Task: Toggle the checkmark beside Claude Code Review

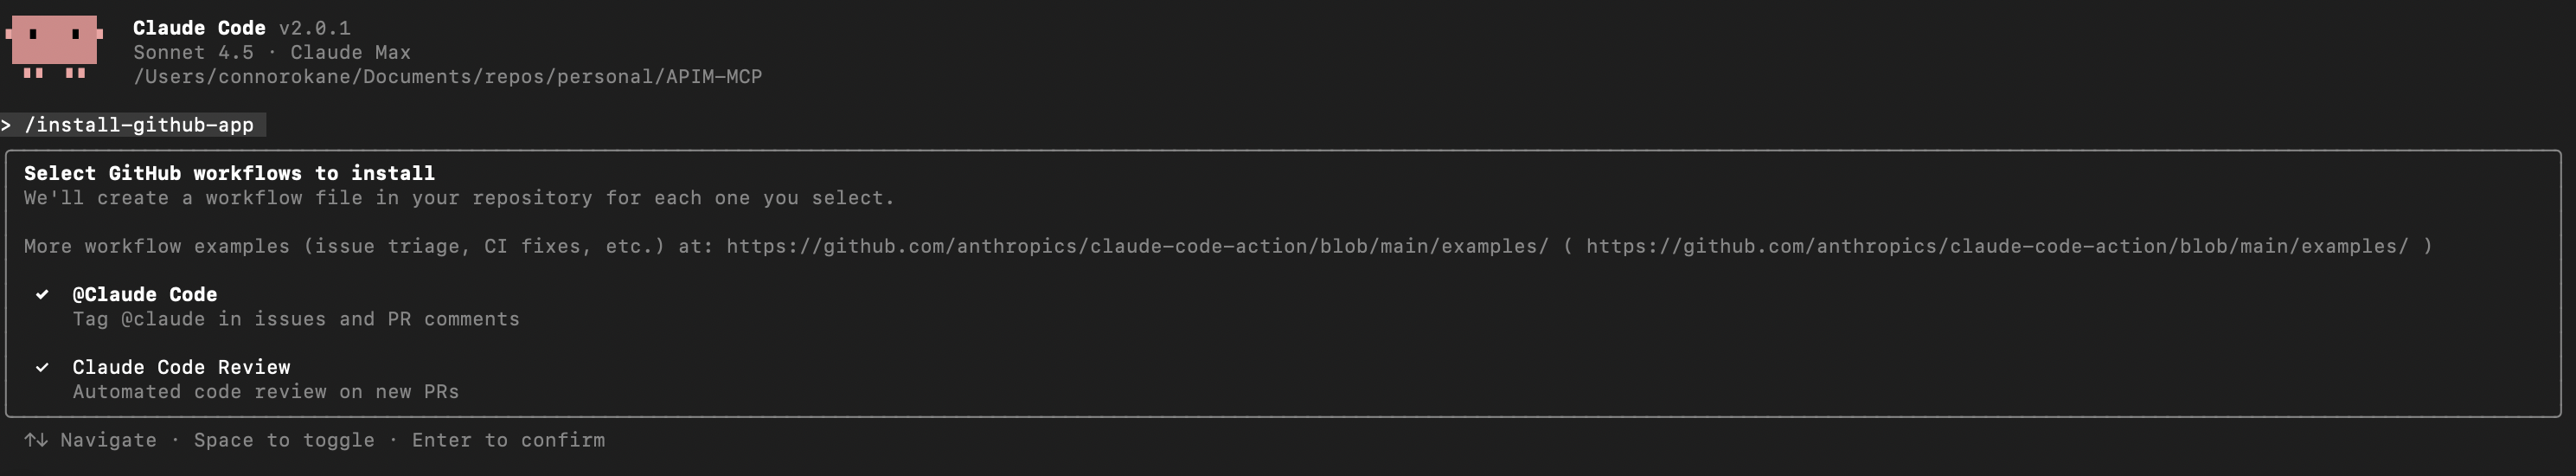Action: [x=42, y=367]
